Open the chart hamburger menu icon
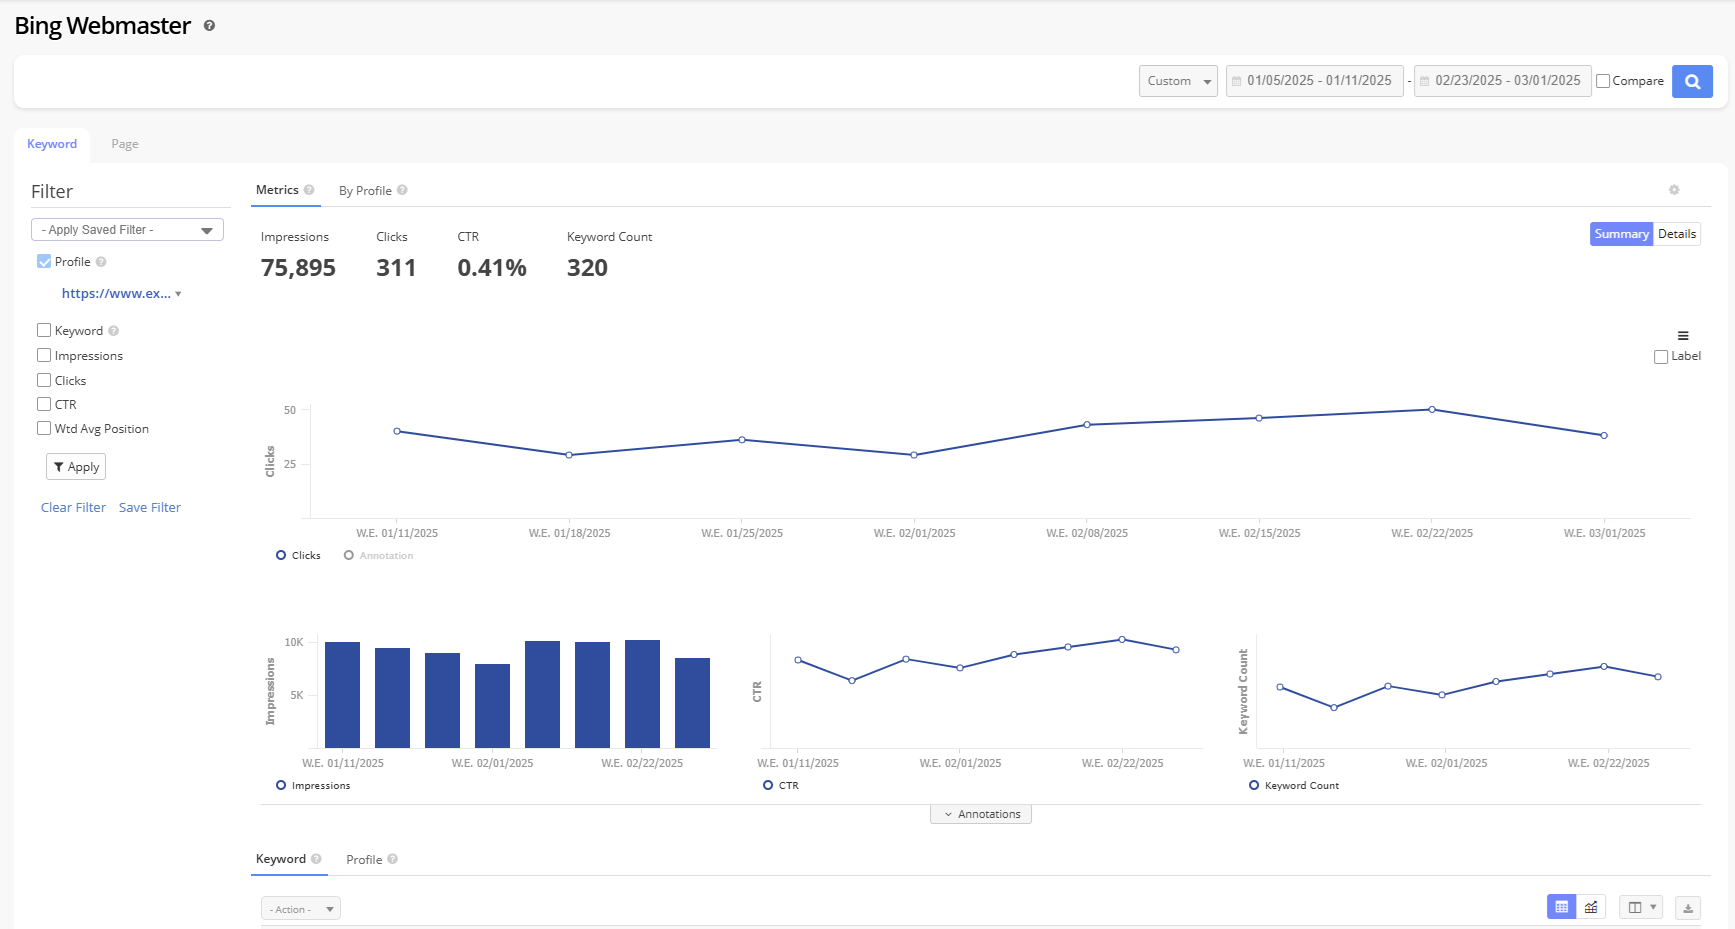The height and width of the screenshot is (929, 1735). click(x=1683, y=336)
